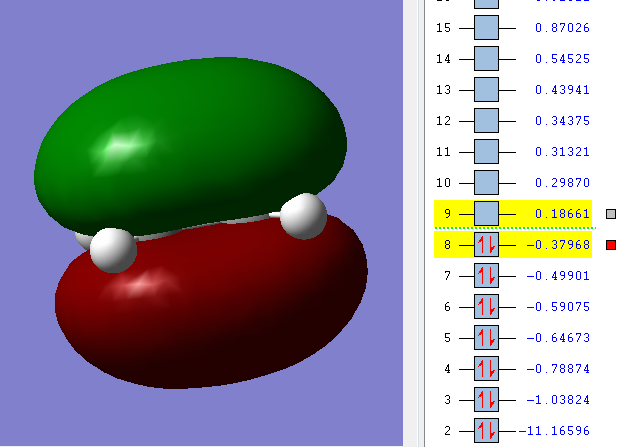Click orbital number label 9
Screen dimensions: 625x447
coord(447,214)
